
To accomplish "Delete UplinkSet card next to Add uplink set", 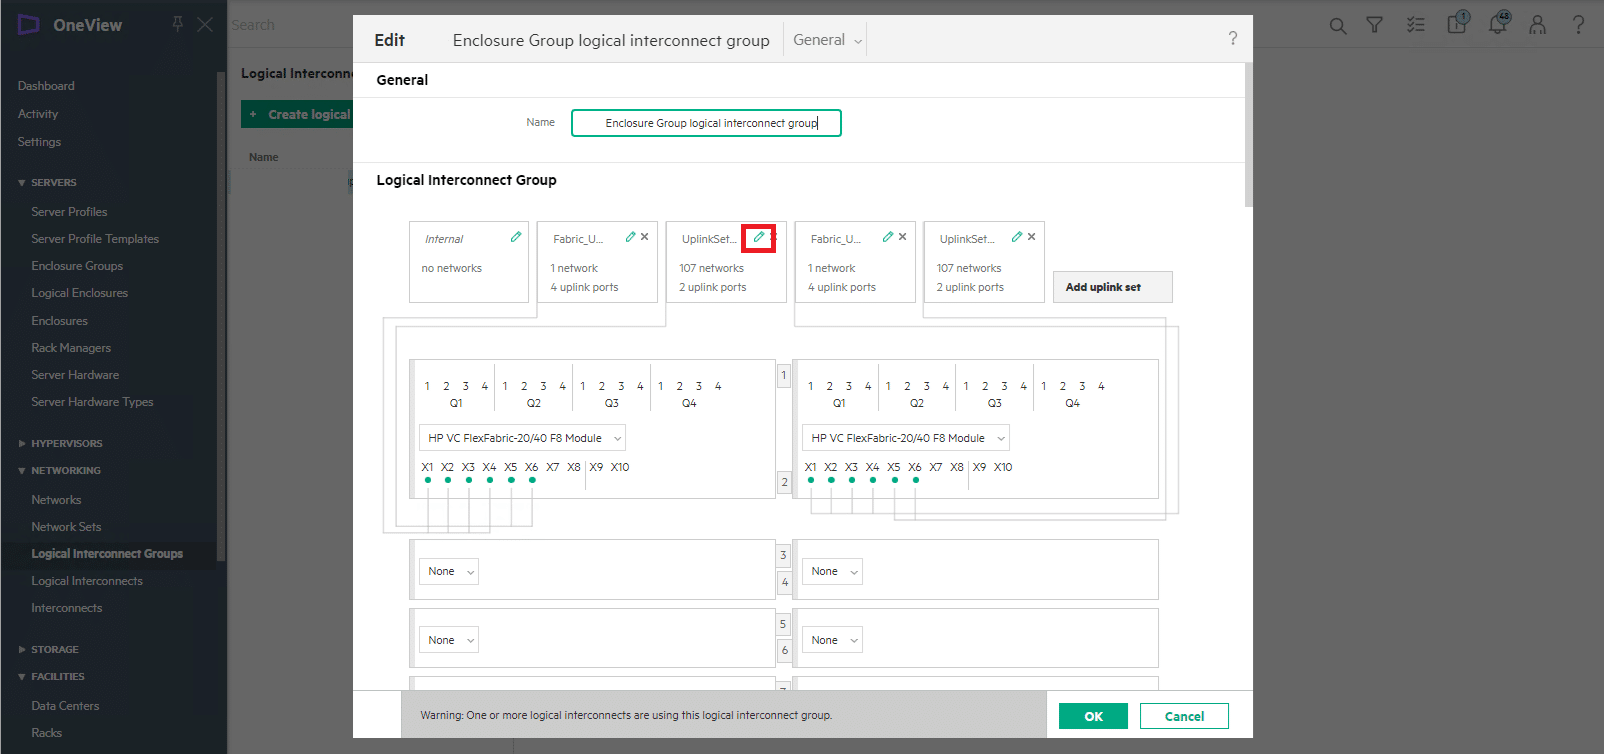I will 1031,237.
